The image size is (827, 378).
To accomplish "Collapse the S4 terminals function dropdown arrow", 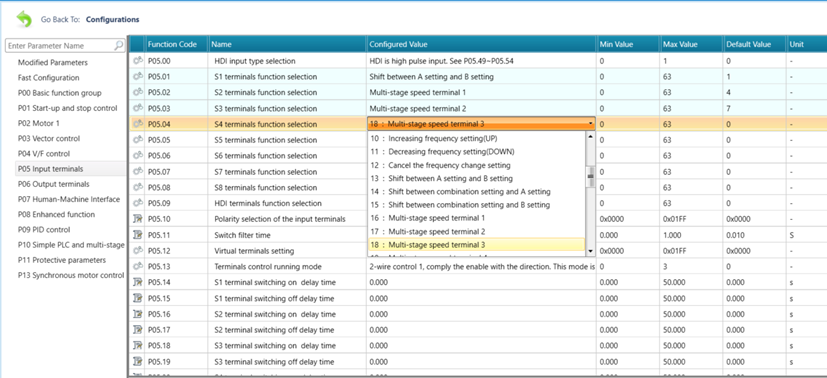I will pyautogui.click(x=591, y=124).
